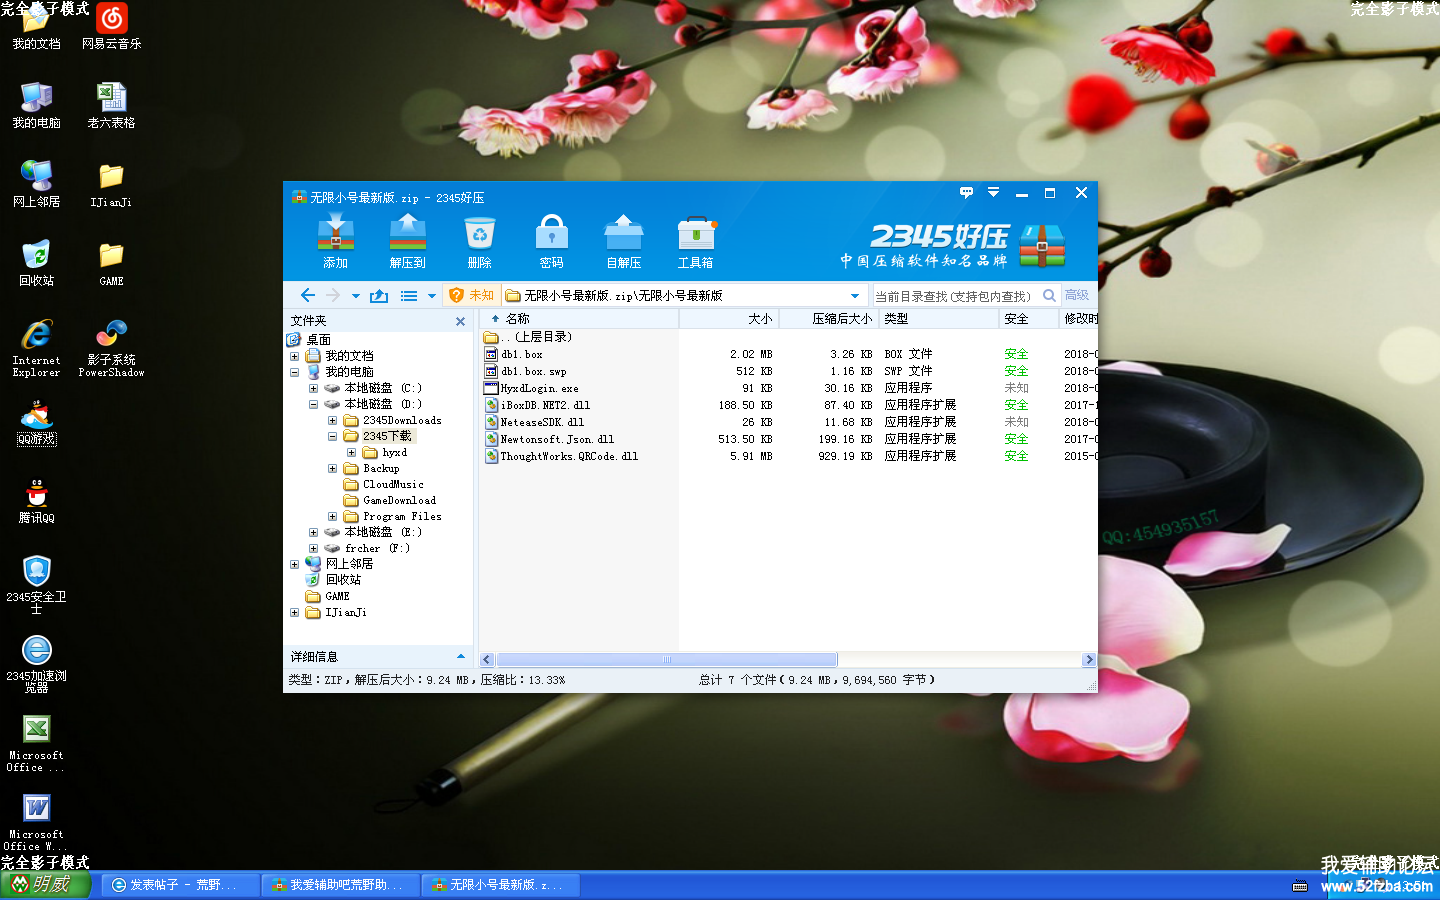The width and height of the screenshot is (1440, 900).
Task: Open 影子系统 PowerShadow desktop icon
Action: (x=111, y=348)
